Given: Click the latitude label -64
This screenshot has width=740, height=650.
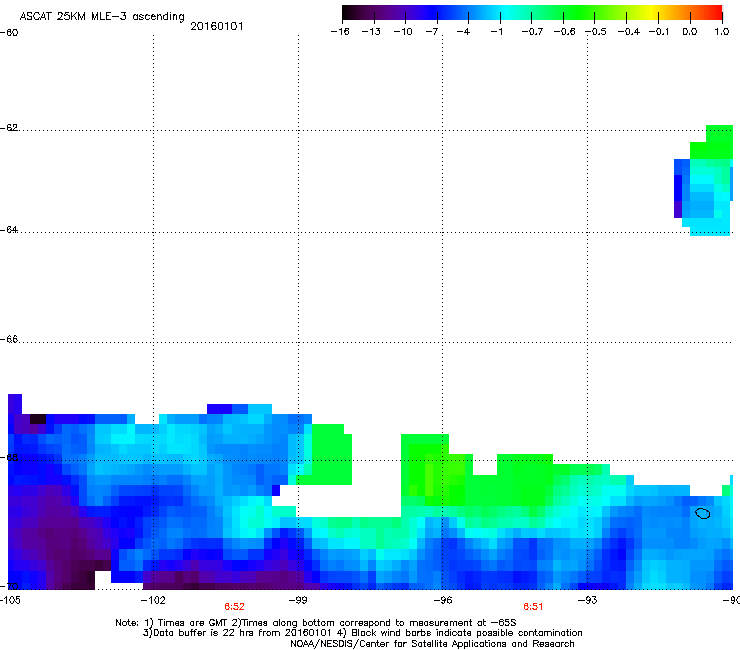Looking at the screenshot, I should pyautogui.click(x=9, y=230).
